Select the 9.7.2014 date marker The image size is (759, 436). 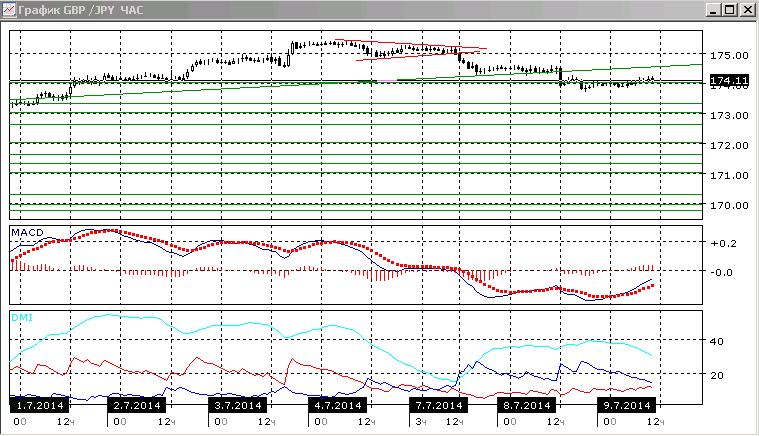pos(626,405)
